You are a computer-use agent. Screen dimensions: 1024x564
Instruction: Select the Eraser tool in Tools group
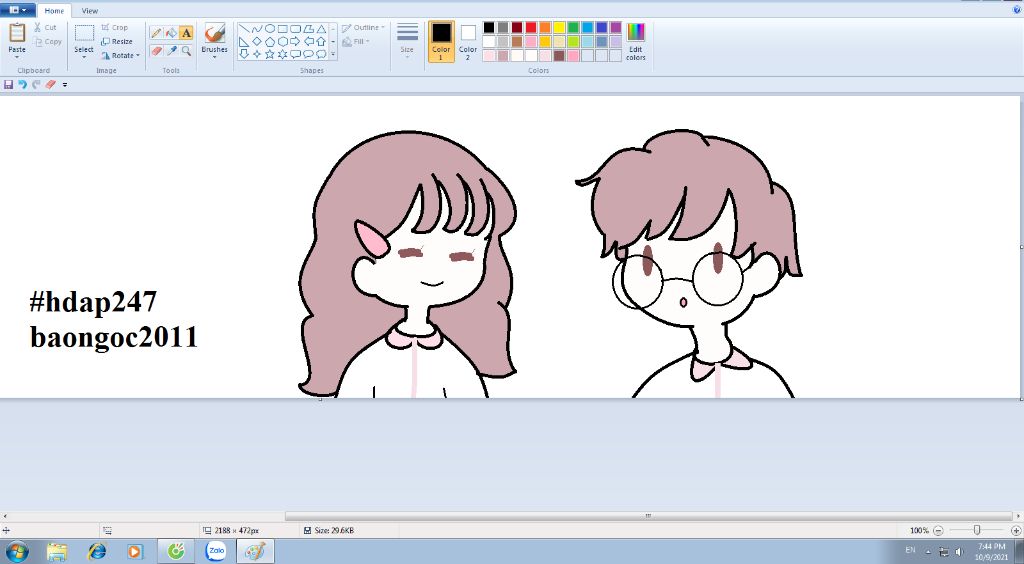click(156, 50)
